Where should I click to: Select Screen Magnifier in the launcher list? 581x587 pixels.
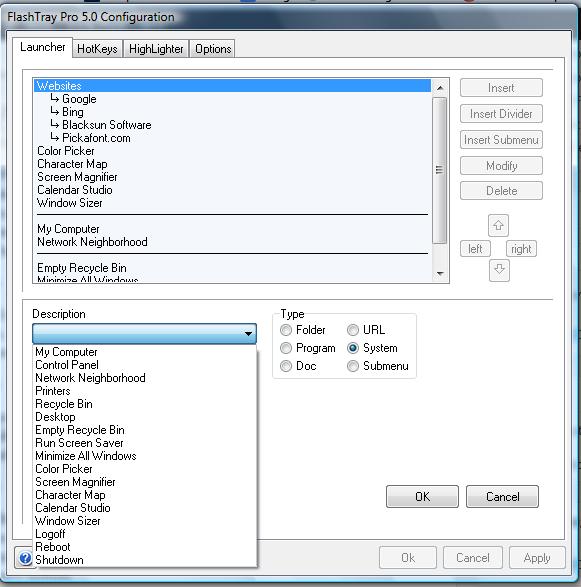point(232,177)
